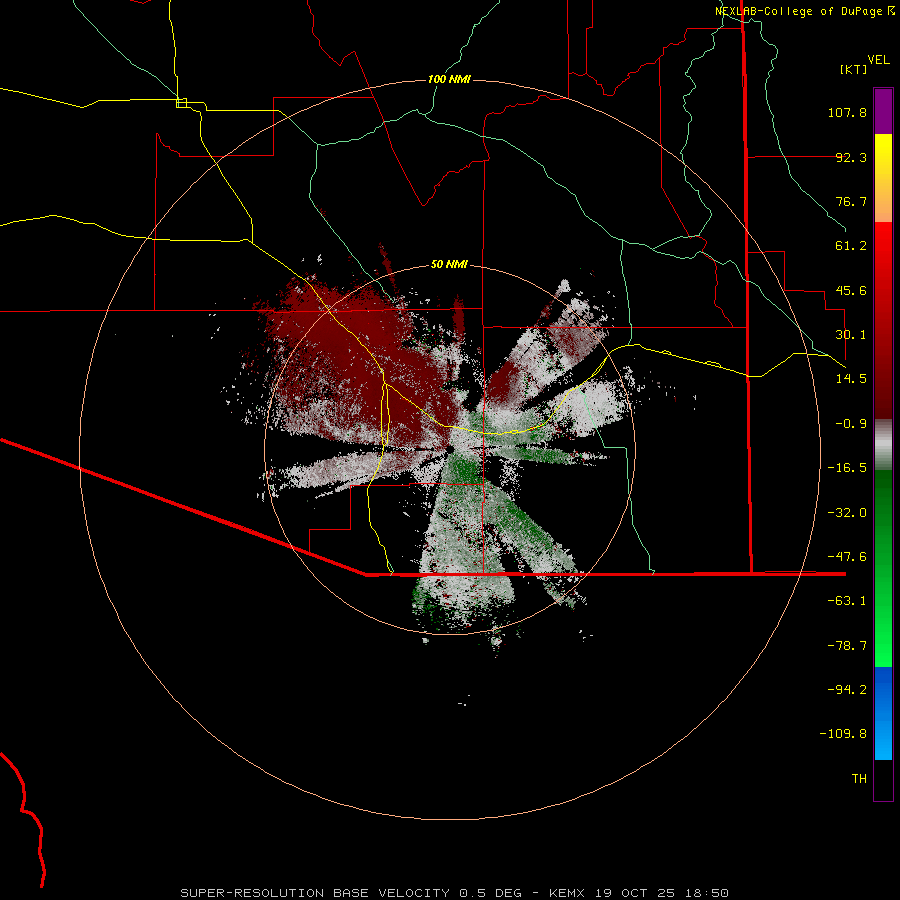
Task: Click the 45.6 velocity scale value
Action: [x=851, y=290]
